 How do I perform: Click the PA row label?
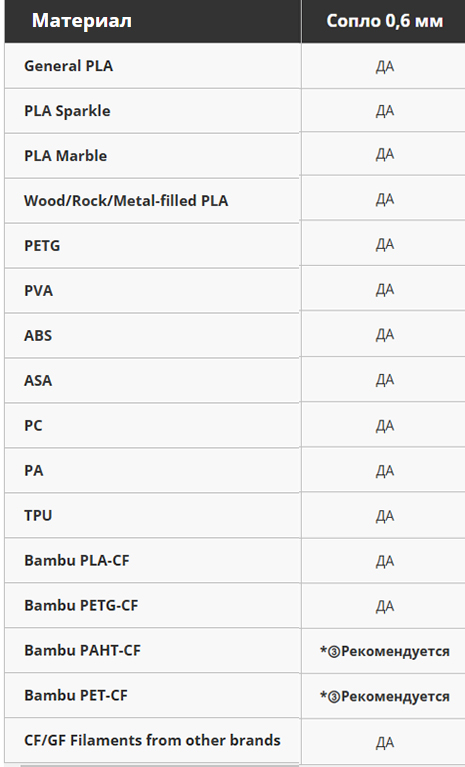[33, 471]
